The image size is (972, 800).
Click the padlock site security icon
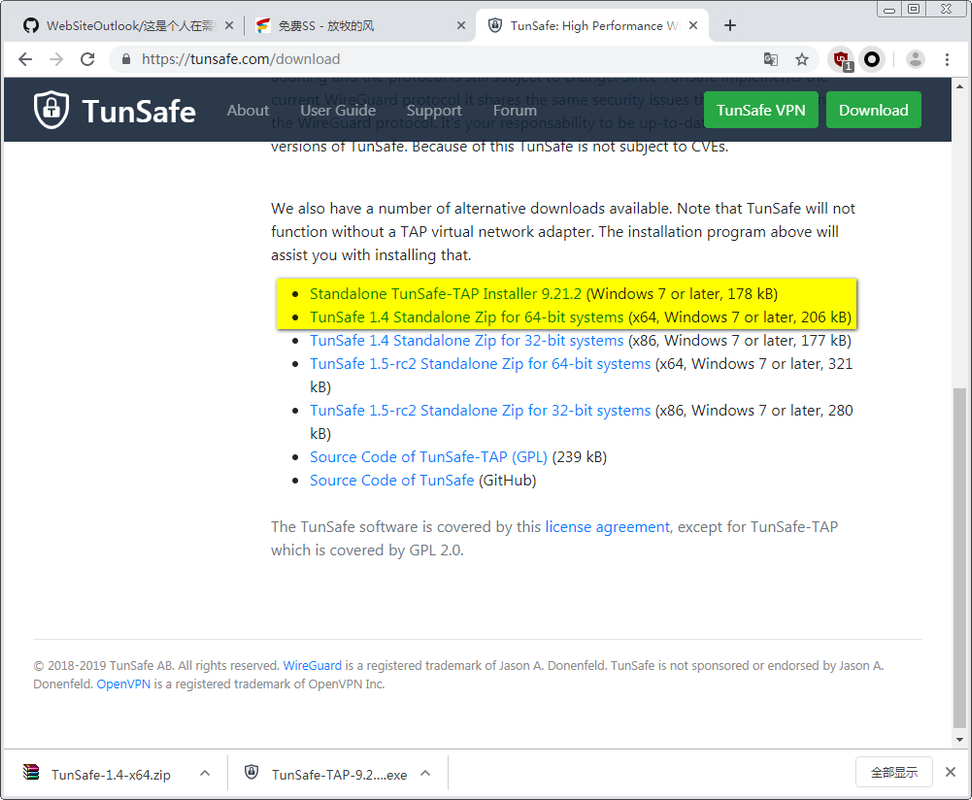point(126,59)
